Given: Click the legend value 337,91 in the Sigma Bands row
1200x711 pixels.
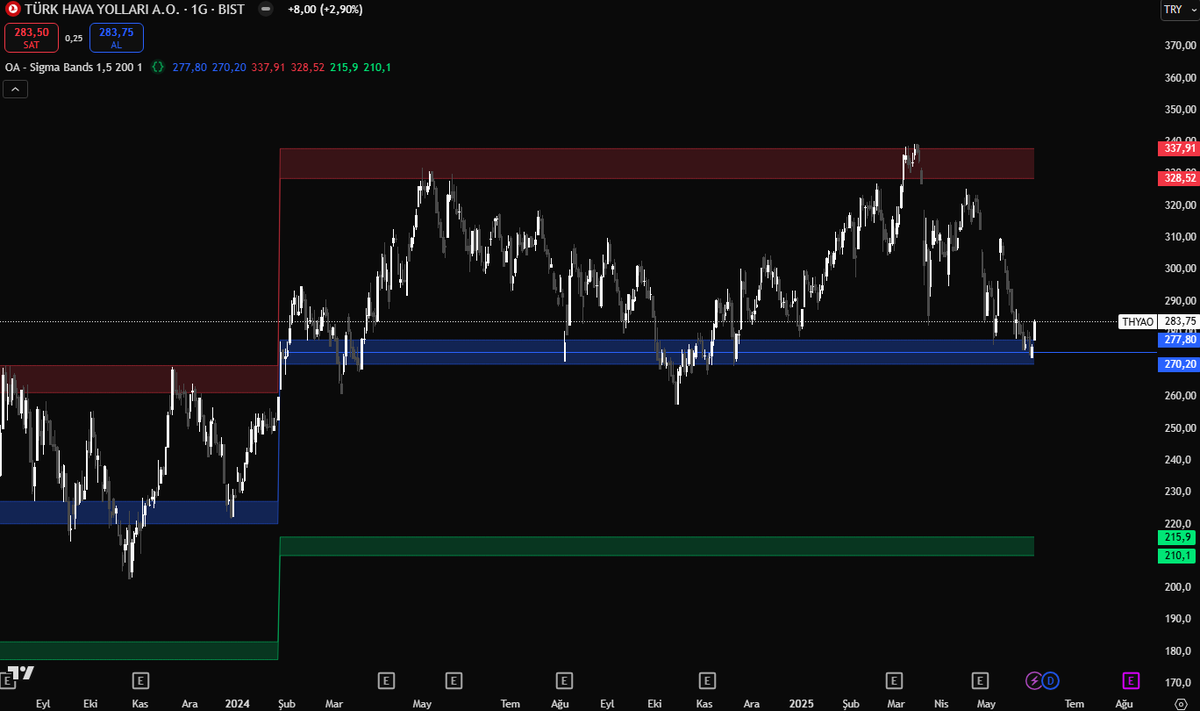Looking at the screenshot, I should point(267,67).
